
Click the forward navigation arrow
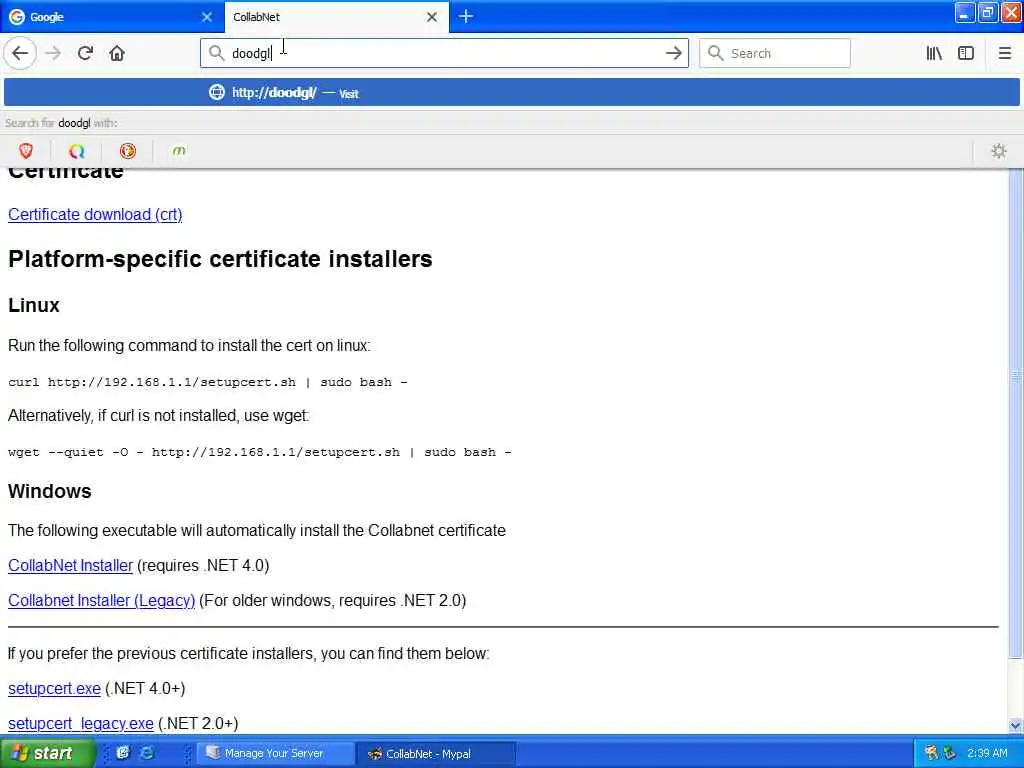(x=53, y=53)
